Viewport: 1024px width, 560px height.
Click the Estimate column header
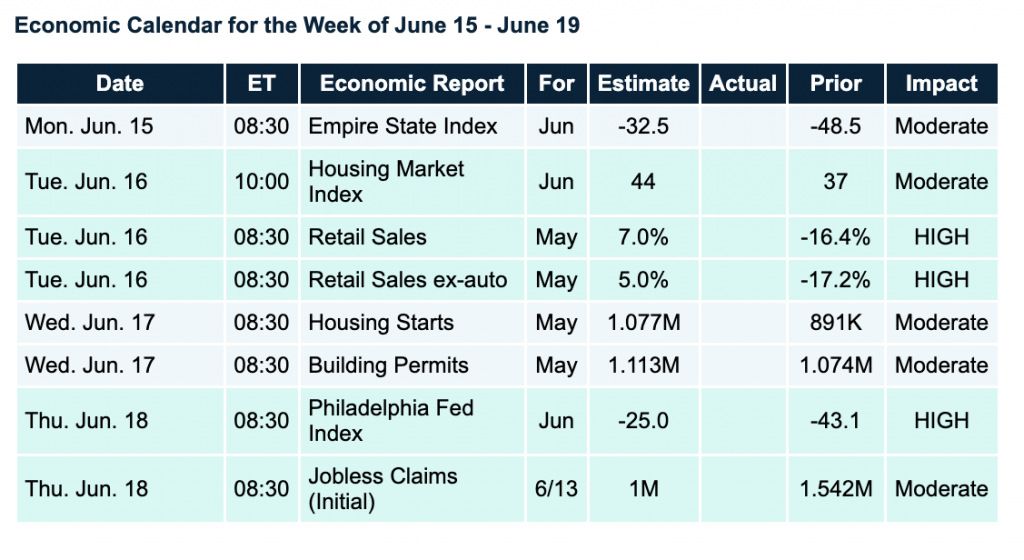pos(643,84)
